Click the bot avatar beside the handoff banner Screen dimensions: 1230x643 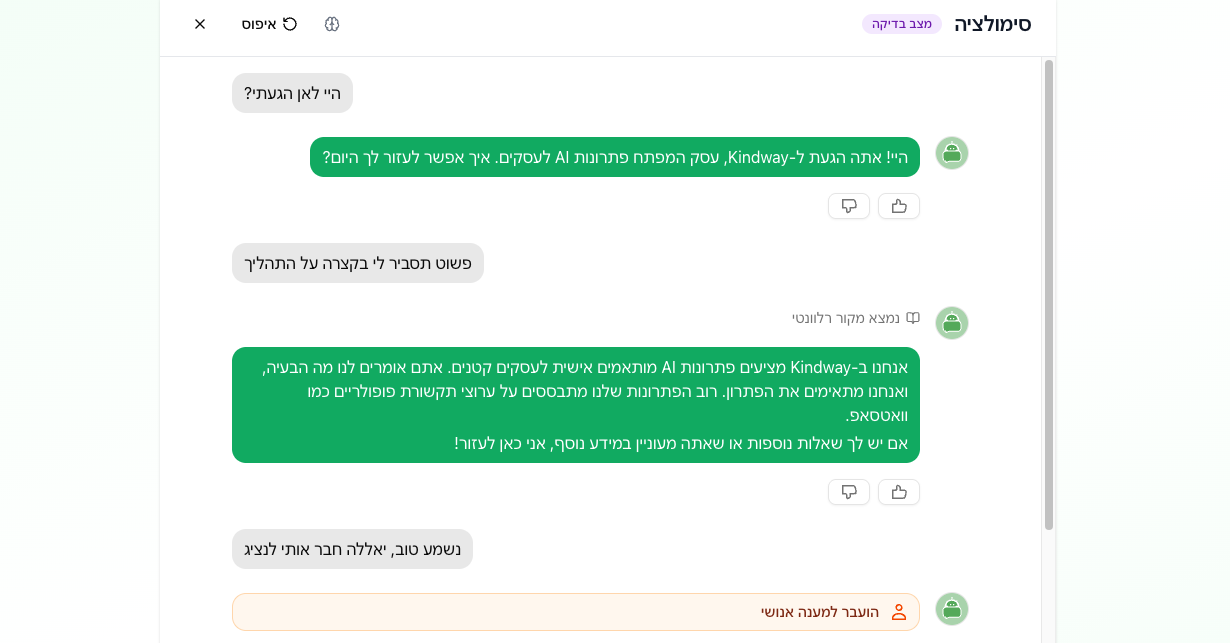pyautogui.click(x=952, y=609)
